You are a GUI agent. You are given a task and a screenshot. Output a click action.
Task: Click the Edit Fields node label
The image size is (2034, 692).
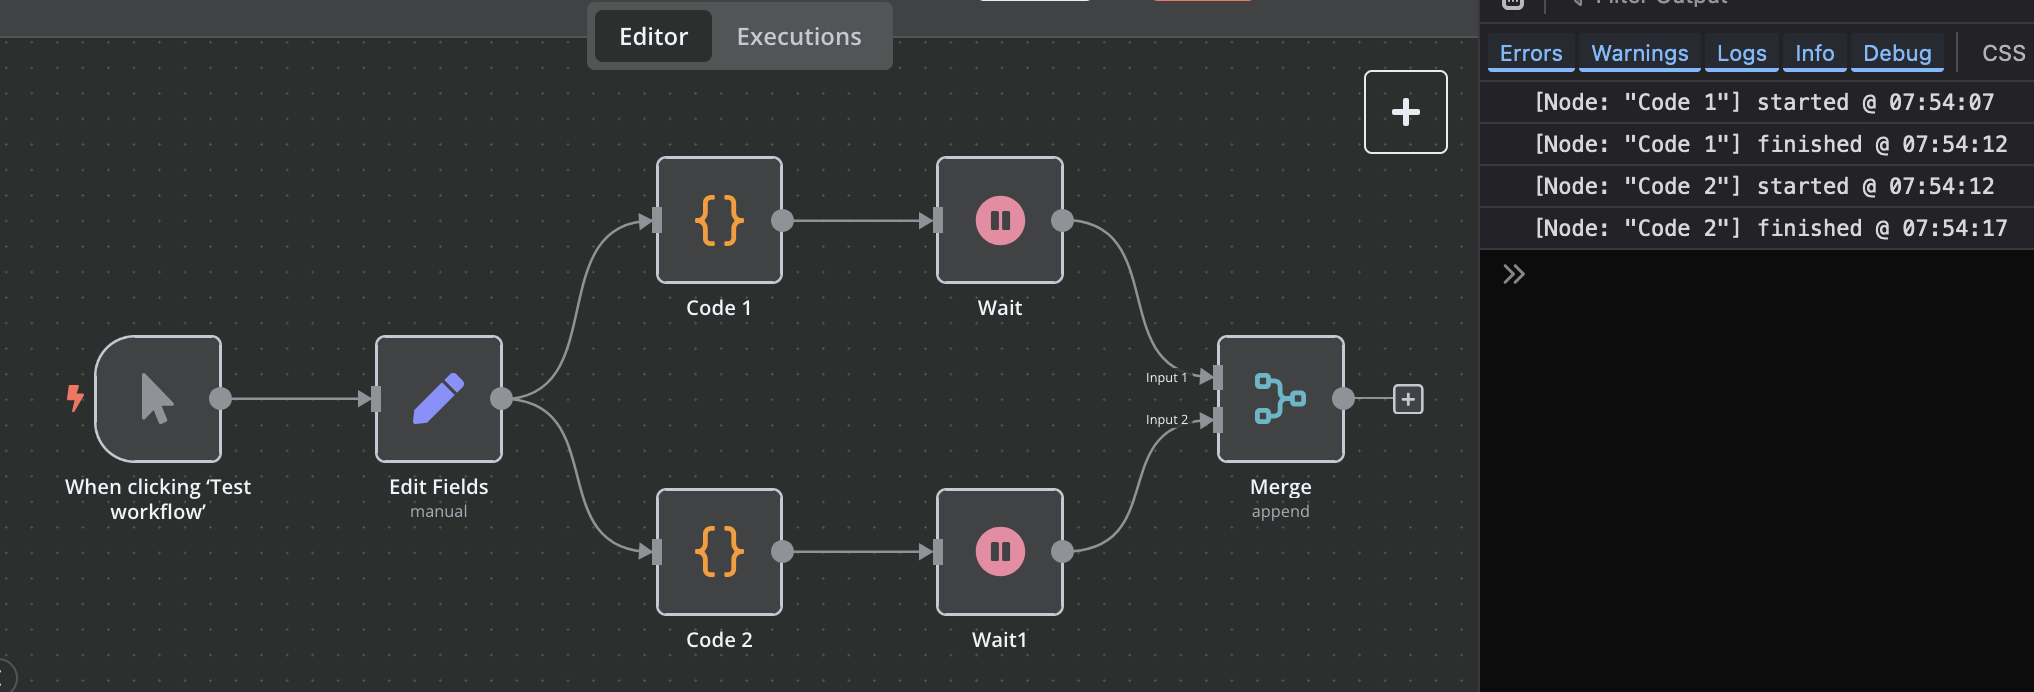click(438, 487)
